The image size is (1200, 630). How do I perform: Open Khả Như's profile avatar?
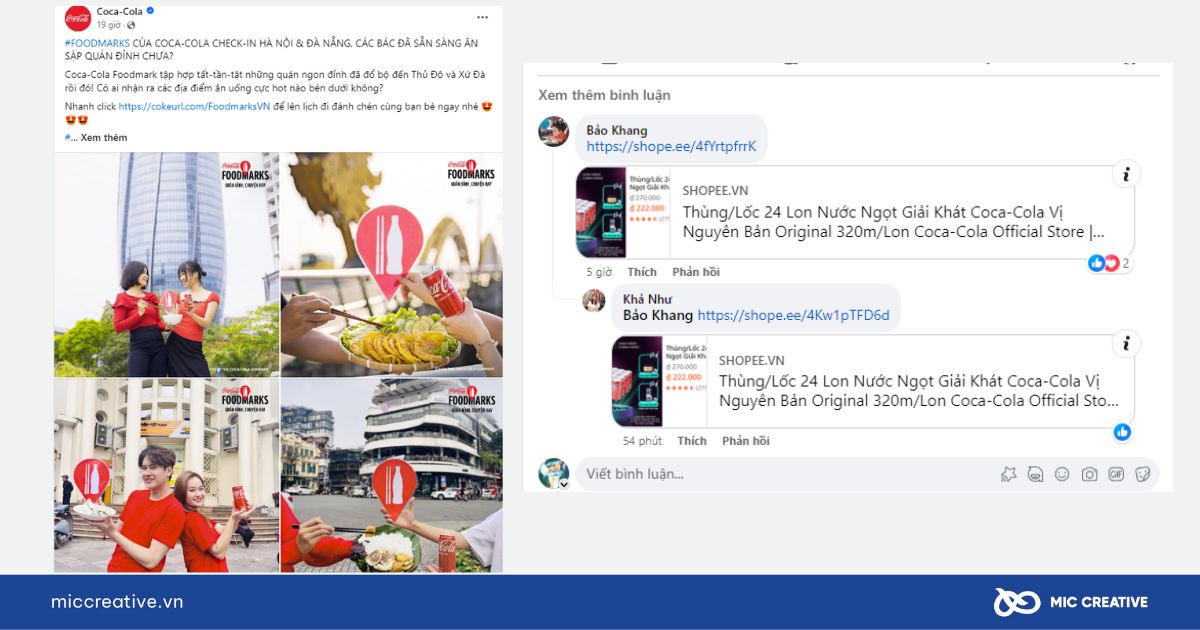(x=594, y=300)
